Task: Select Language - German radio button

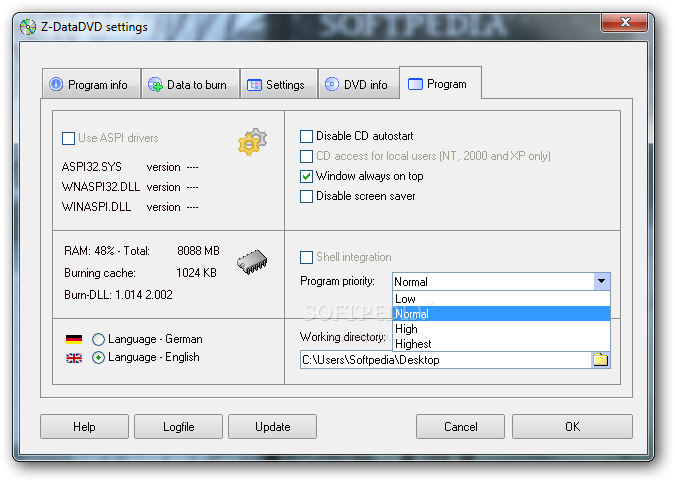Action: coord(99,340)
